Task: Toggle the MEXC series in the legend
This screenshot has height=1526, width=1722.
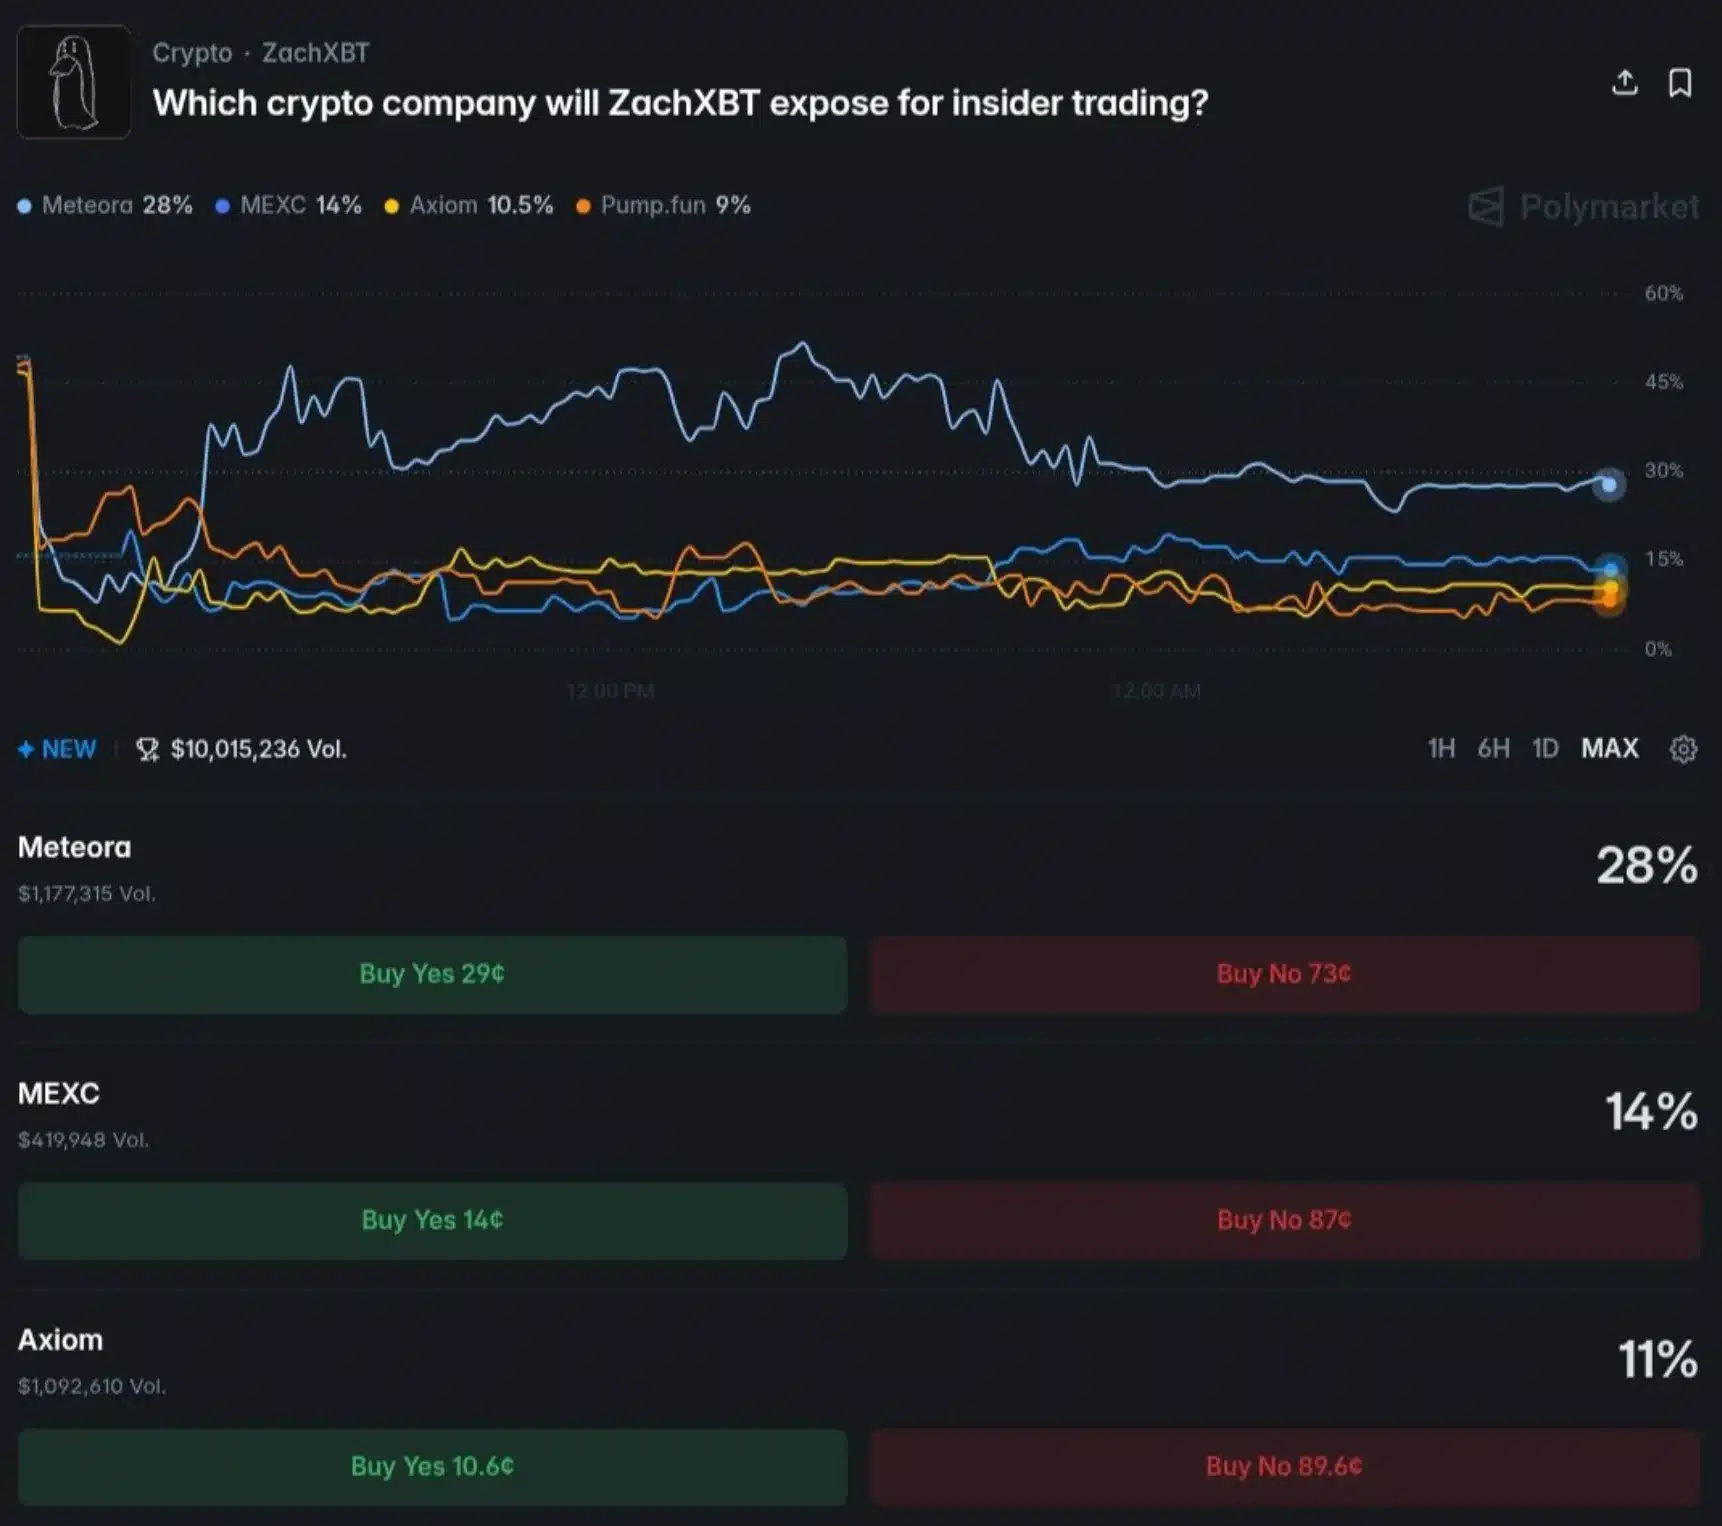Action: (224, 205)
